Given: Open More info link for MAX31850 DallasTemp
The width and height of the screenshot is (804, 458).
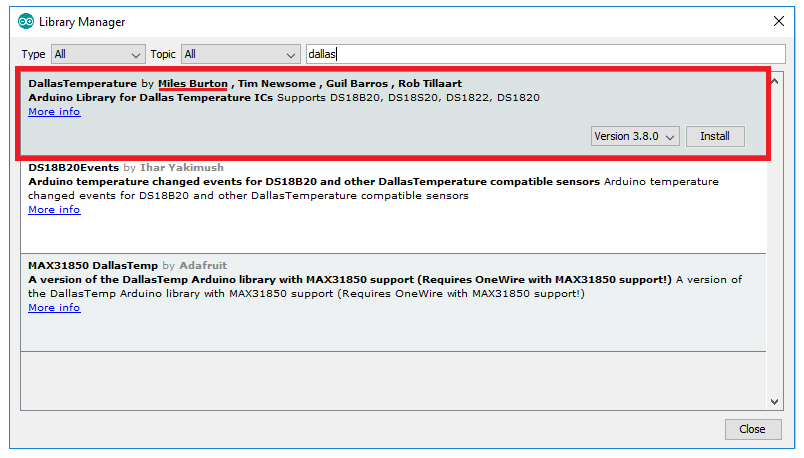Looking at the screenshot, I should coord(54,308).
